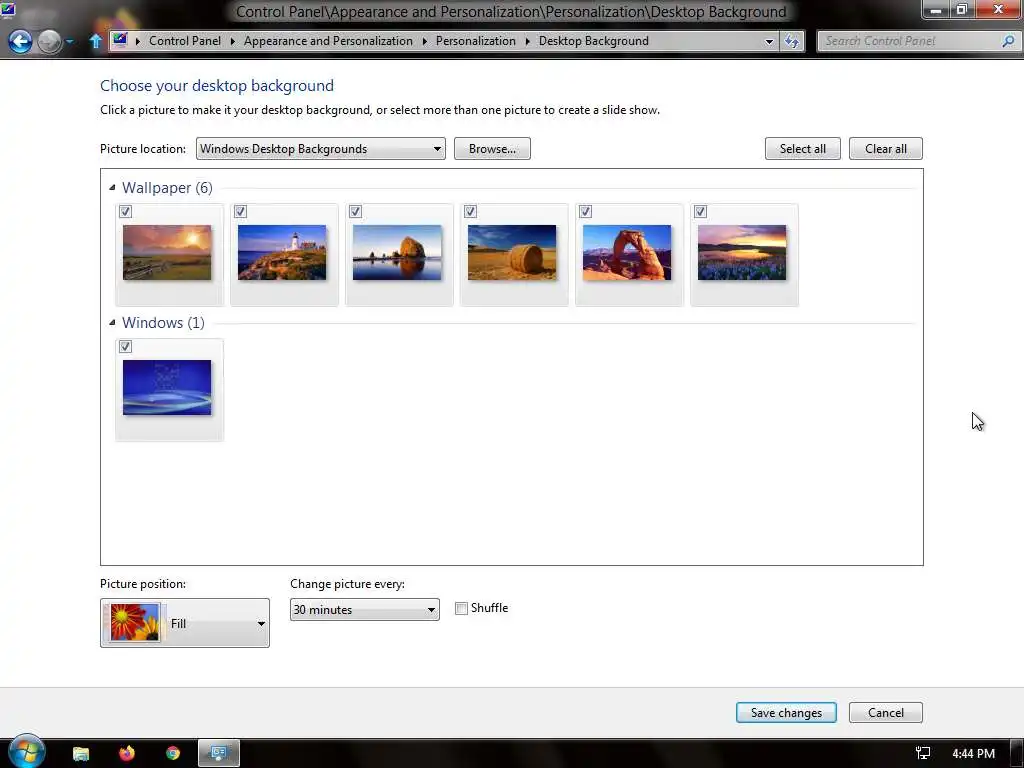Select Personalization breadcrumb
Viewport: 1024px width, 768px height.
tap(475, 40)
